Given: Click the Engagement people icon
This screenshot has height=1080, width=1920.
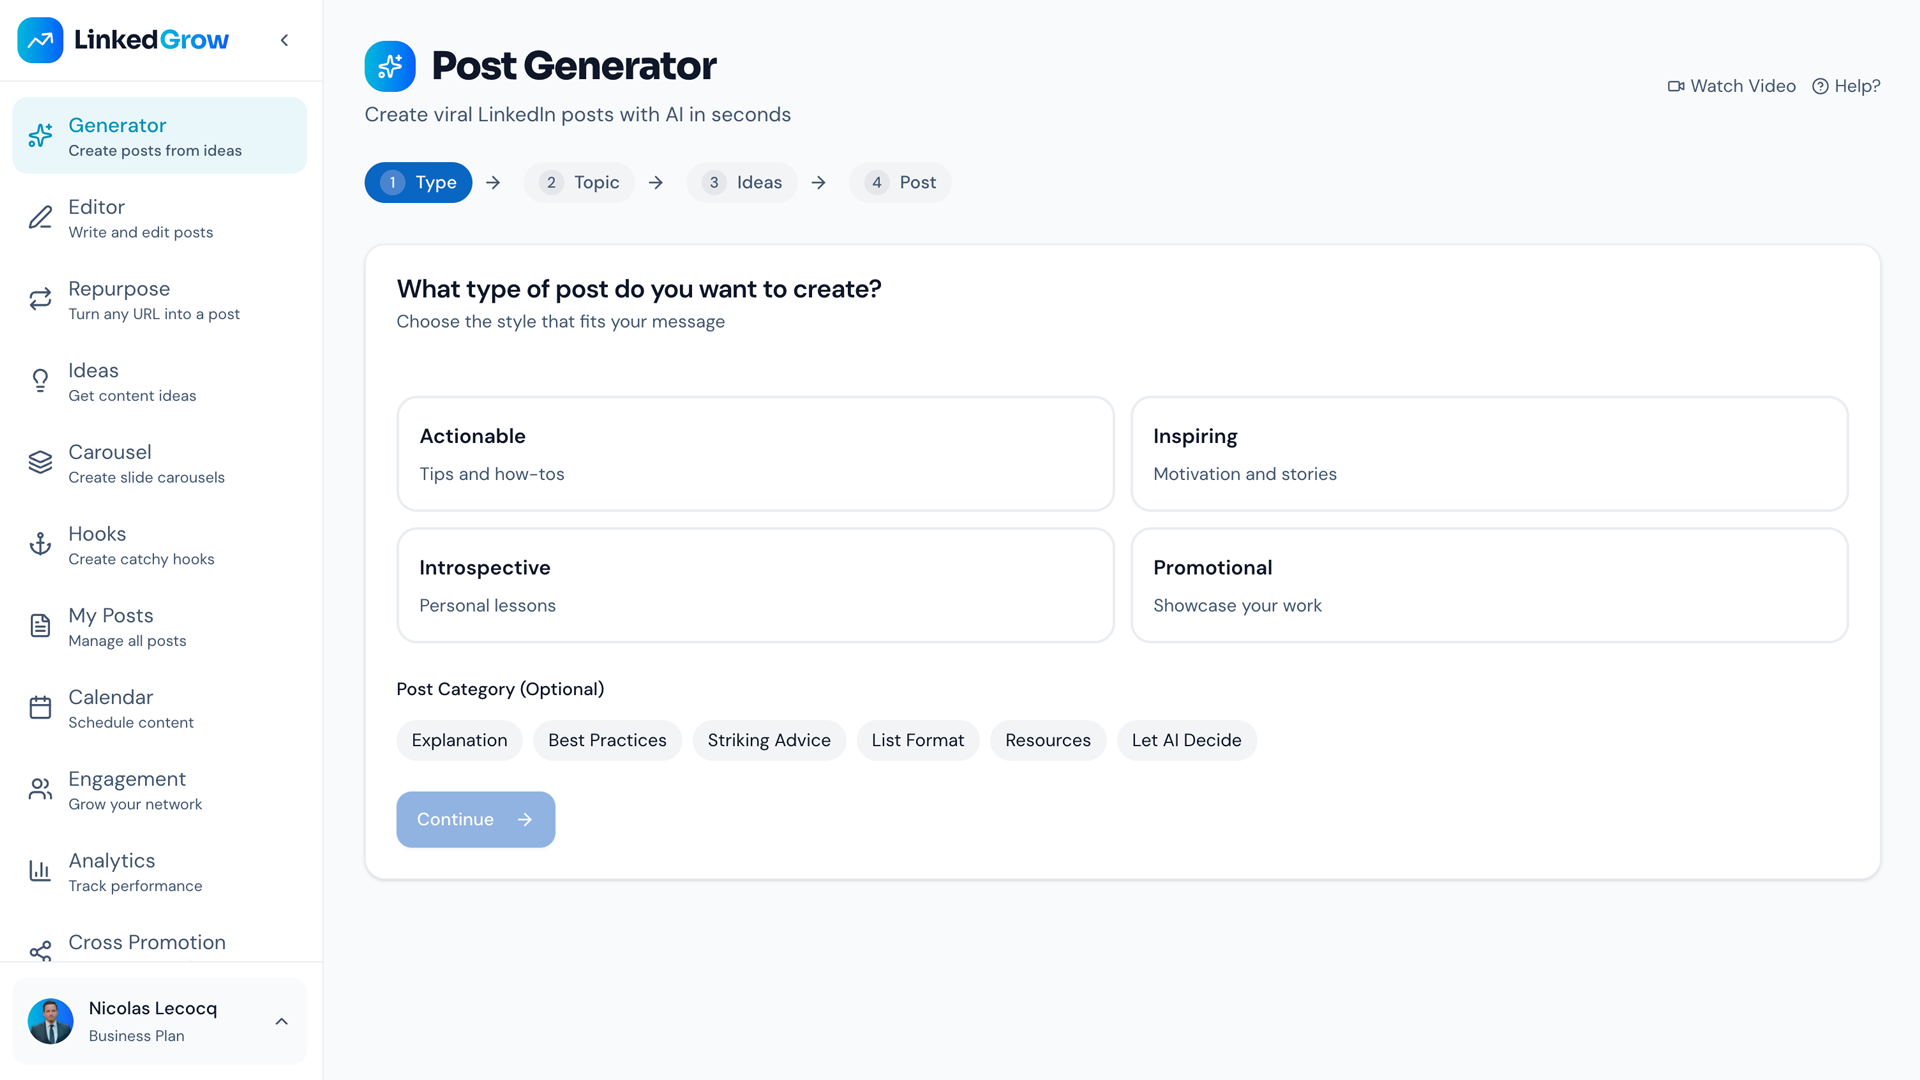Looking at the screenshot, I should tap(40, 790).
